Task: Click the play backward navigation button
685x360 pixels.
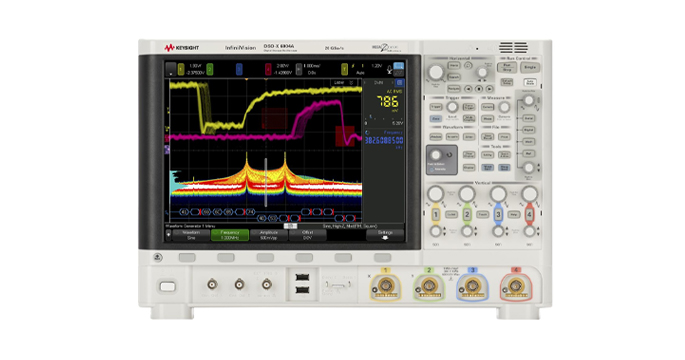Action: [x=468, y=89]
